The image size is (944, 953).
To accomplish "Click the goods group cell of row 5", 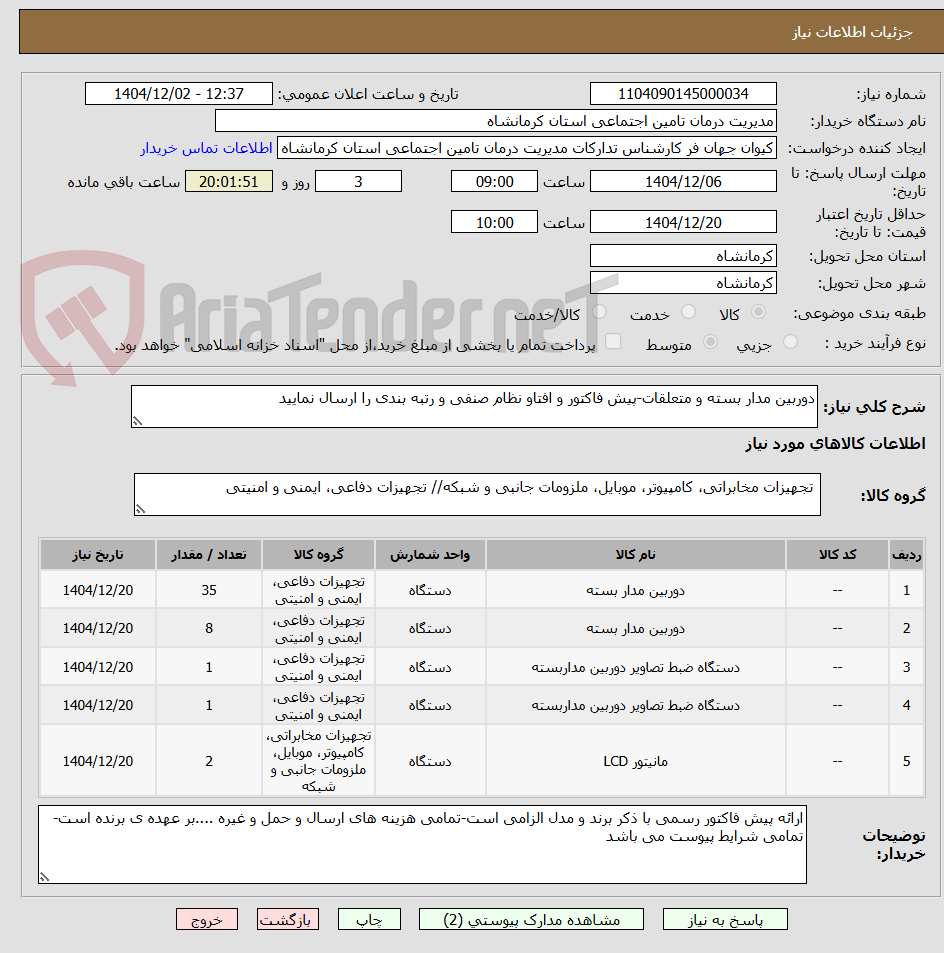I will click(319, 761).
